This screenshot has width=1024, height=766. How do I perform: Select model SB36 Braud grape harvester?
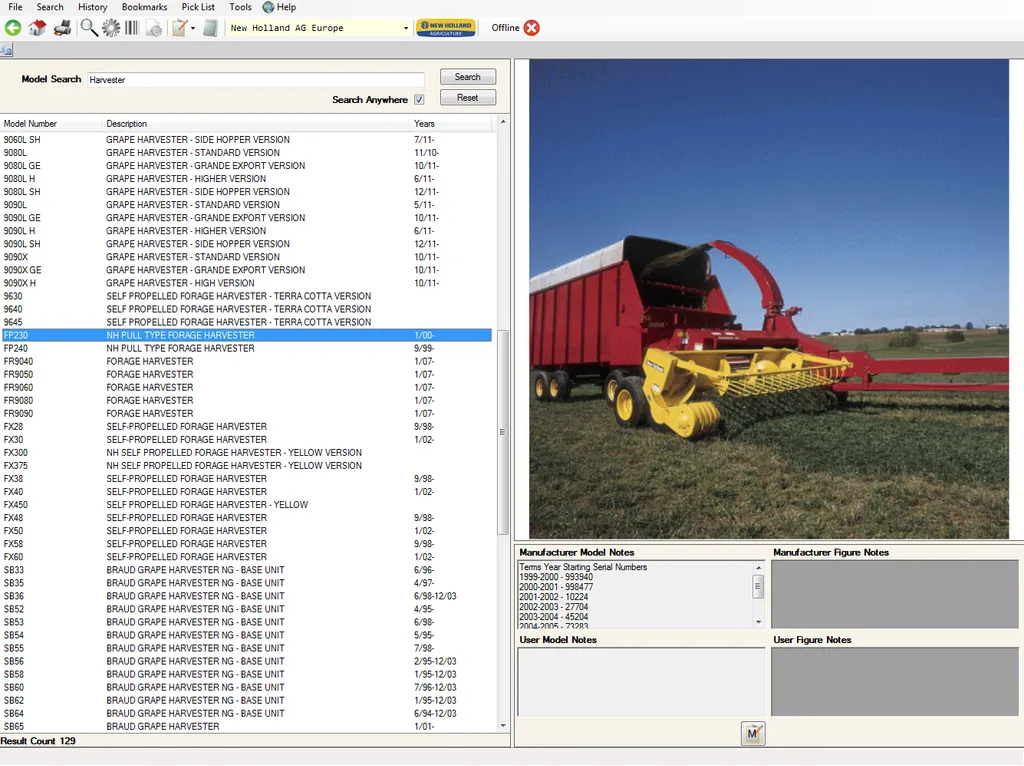246,596
